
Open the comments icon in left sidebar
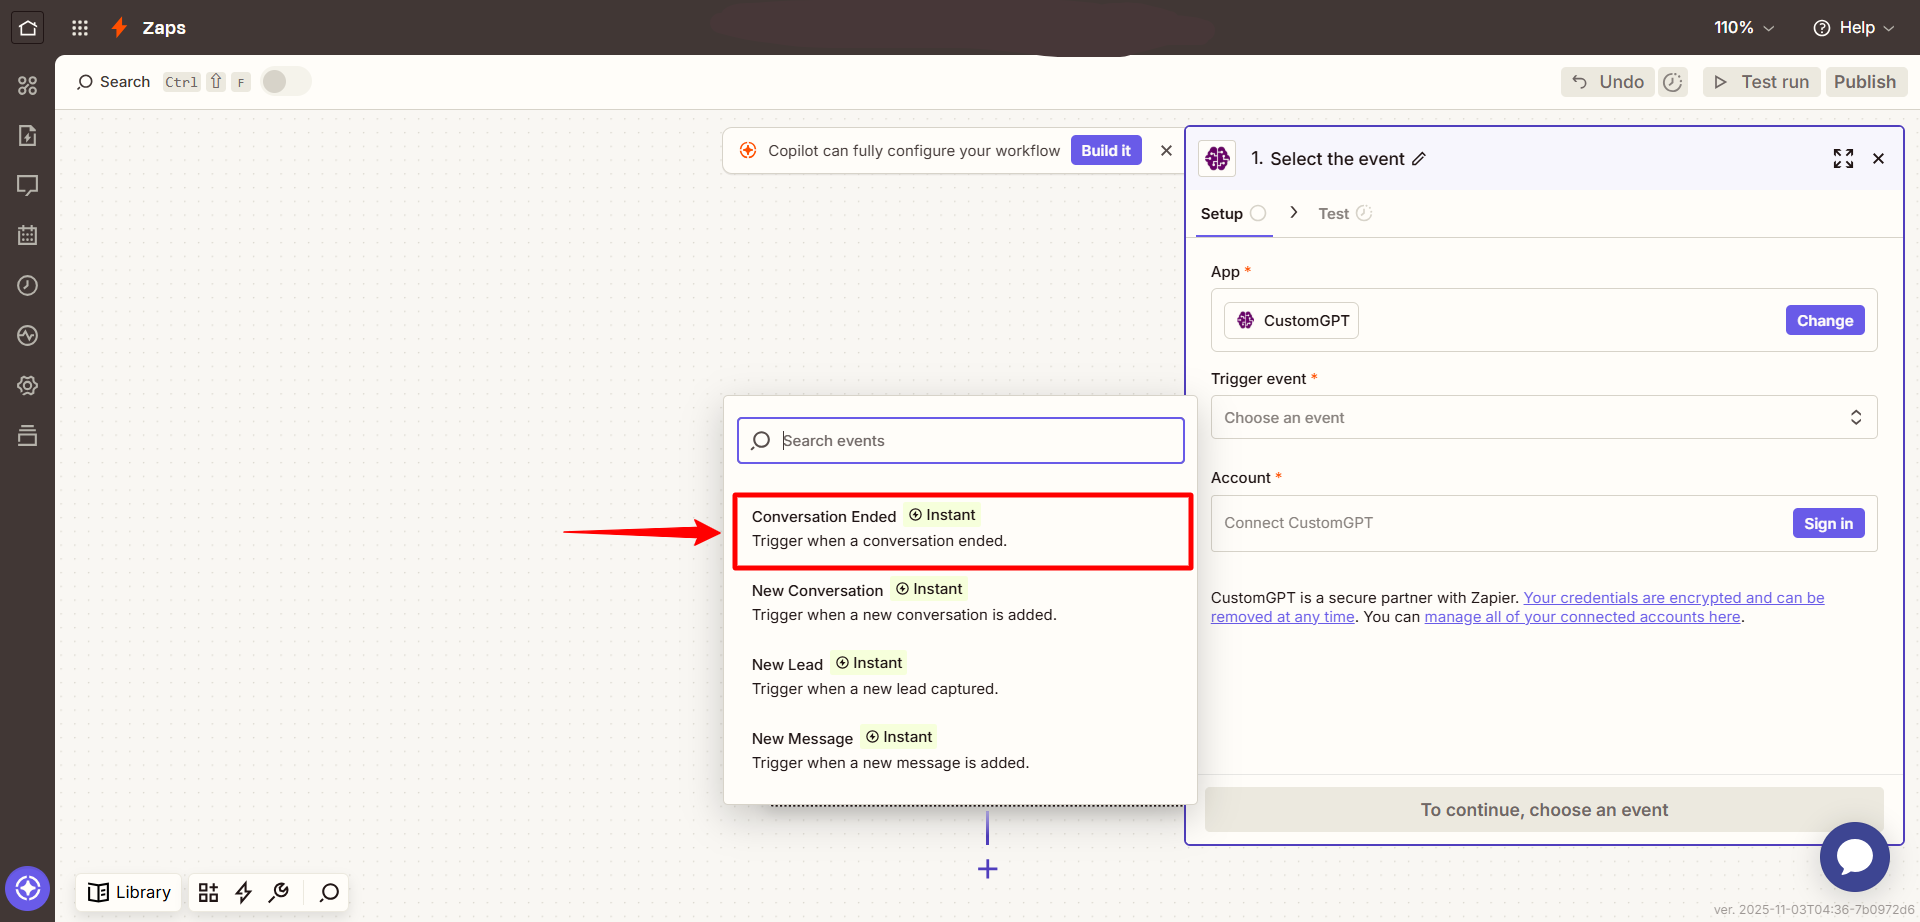[x=28, y=186]
